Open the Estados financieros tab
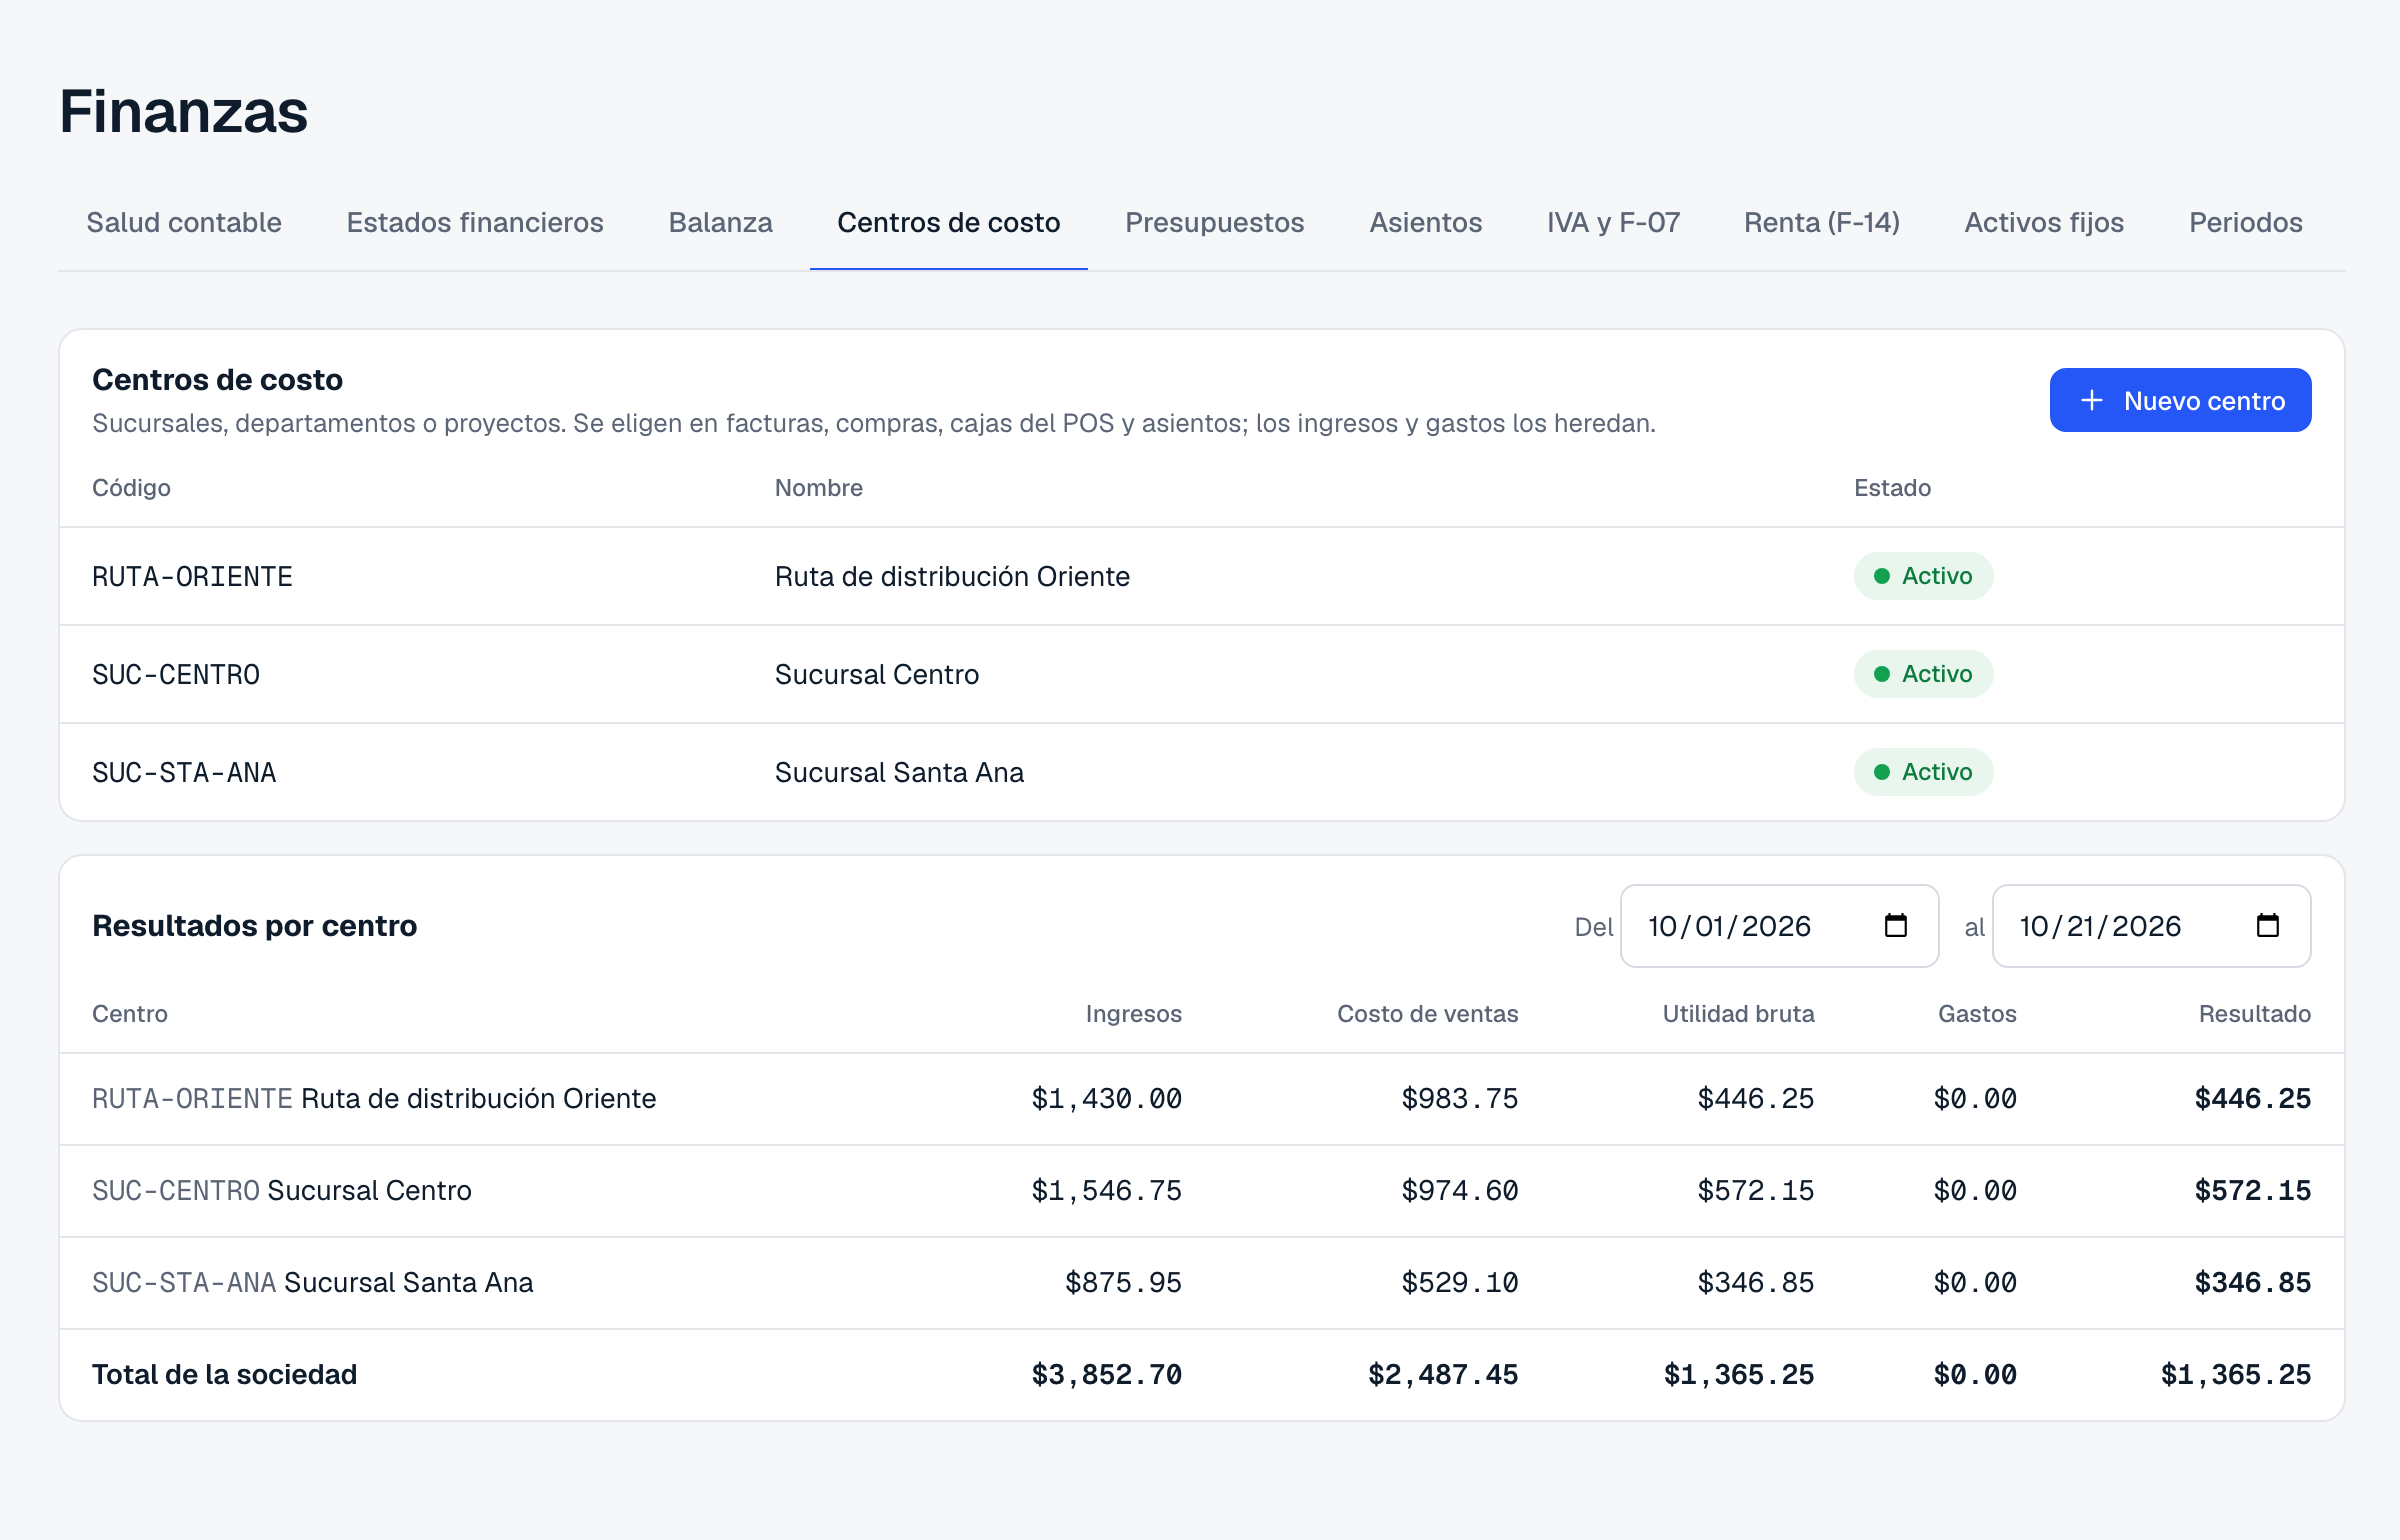This screenshot has width=2400, height=1540. (475, 222)
